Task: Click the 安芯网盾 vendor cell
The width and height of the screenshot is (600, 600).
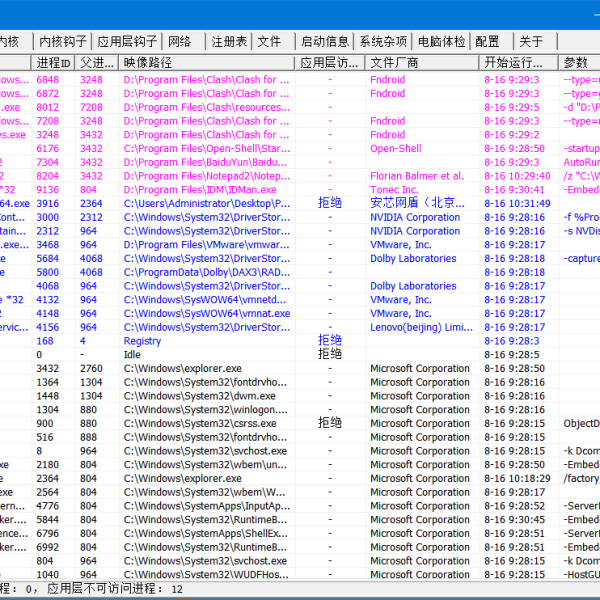Action: click(x=417, y=203)
